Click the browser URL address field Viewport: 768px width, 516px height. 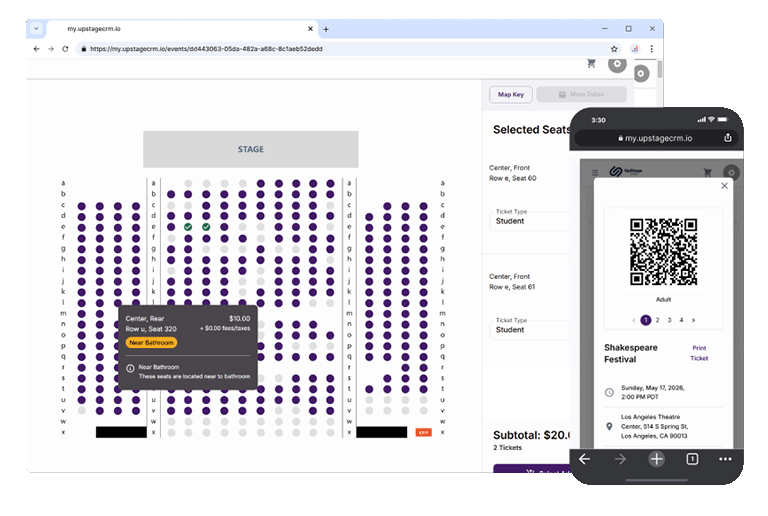(x=340, y=48)
